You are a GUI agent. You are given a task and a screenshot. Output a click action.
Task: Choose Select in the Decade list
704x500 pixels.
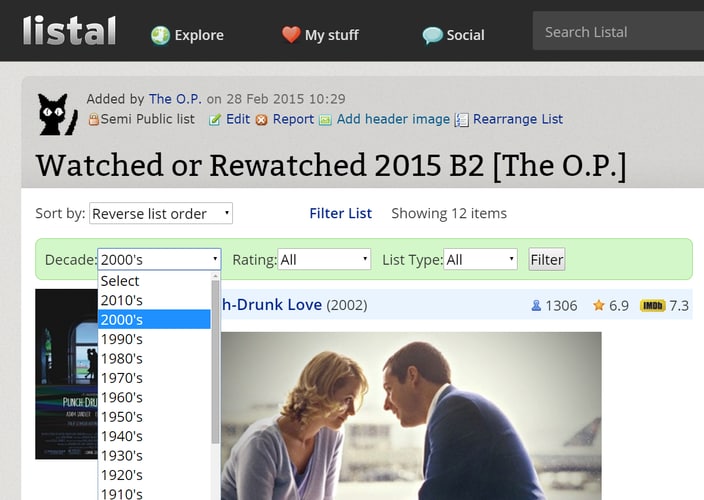tap(154, 281)
